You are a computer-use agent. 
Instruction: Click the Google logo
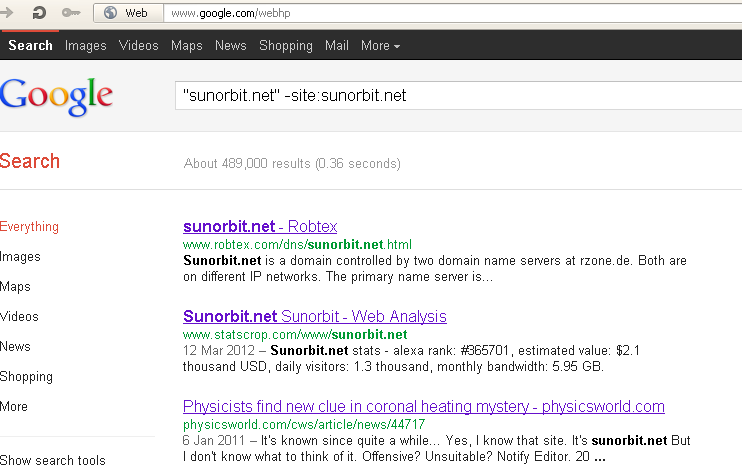pos(56,97)
